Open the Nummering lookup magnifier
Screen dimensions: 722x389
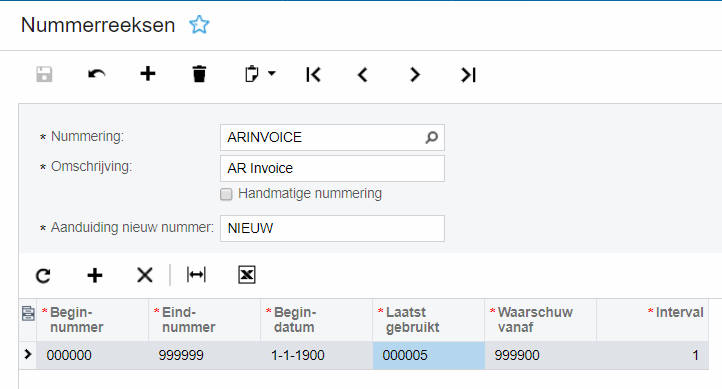pos(431,137)
